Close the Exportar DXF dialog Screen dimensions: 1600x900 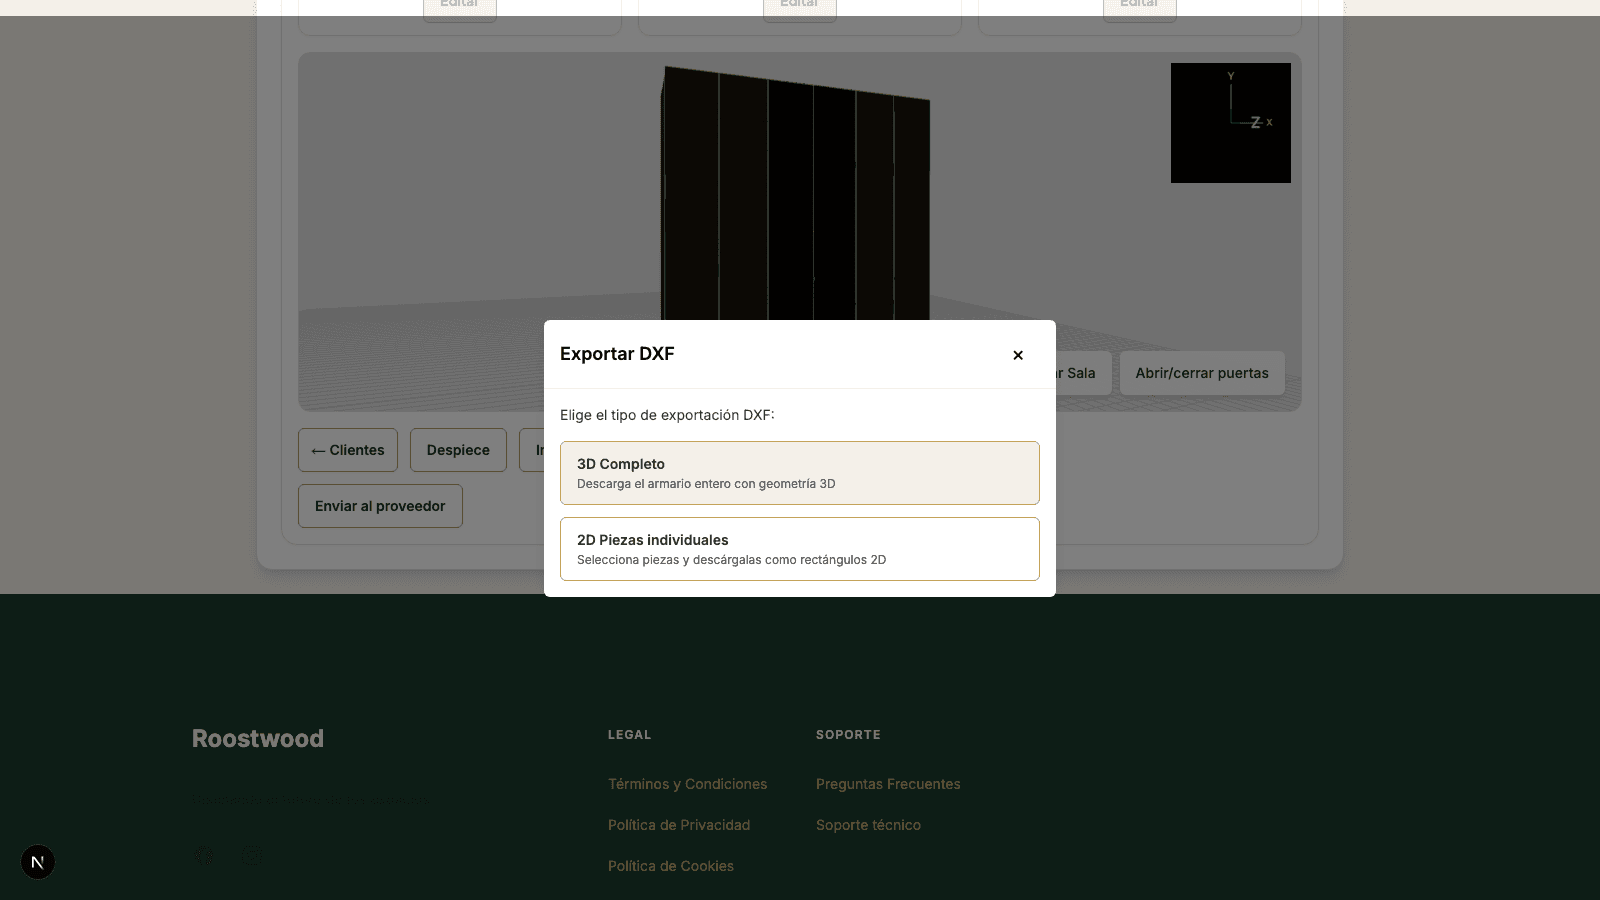(1018, 355)
